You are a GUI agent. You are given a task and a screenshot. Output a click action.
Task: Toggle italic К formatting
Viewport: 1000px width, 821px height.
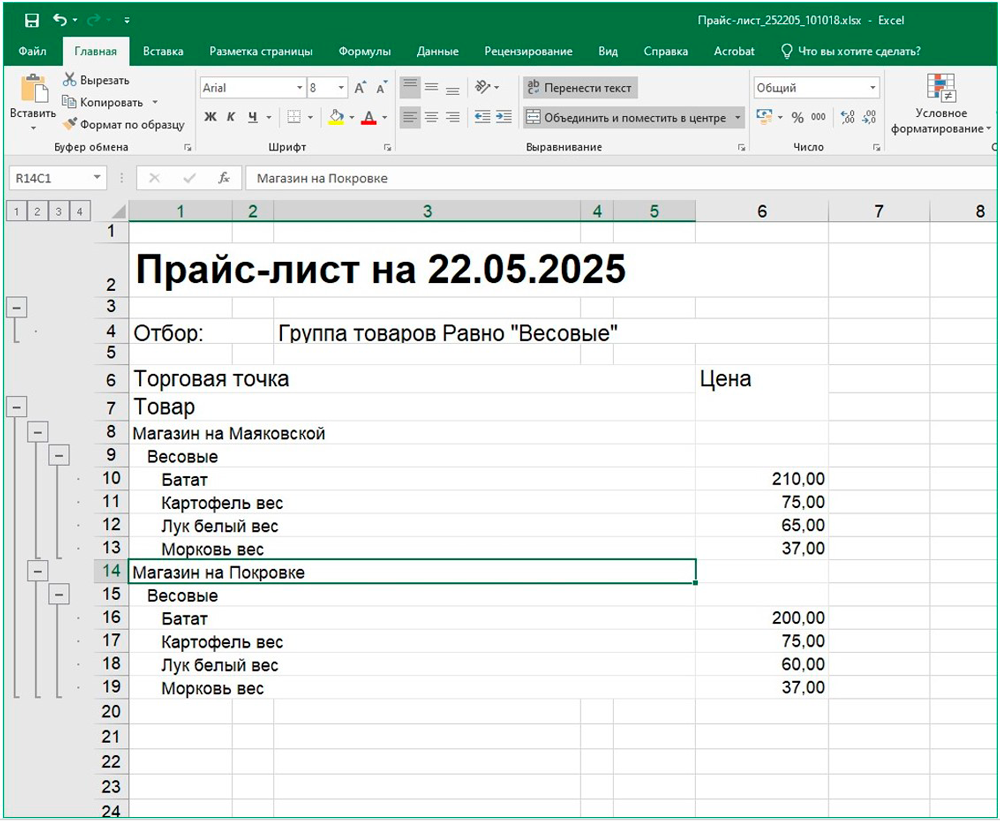[231, 117]
